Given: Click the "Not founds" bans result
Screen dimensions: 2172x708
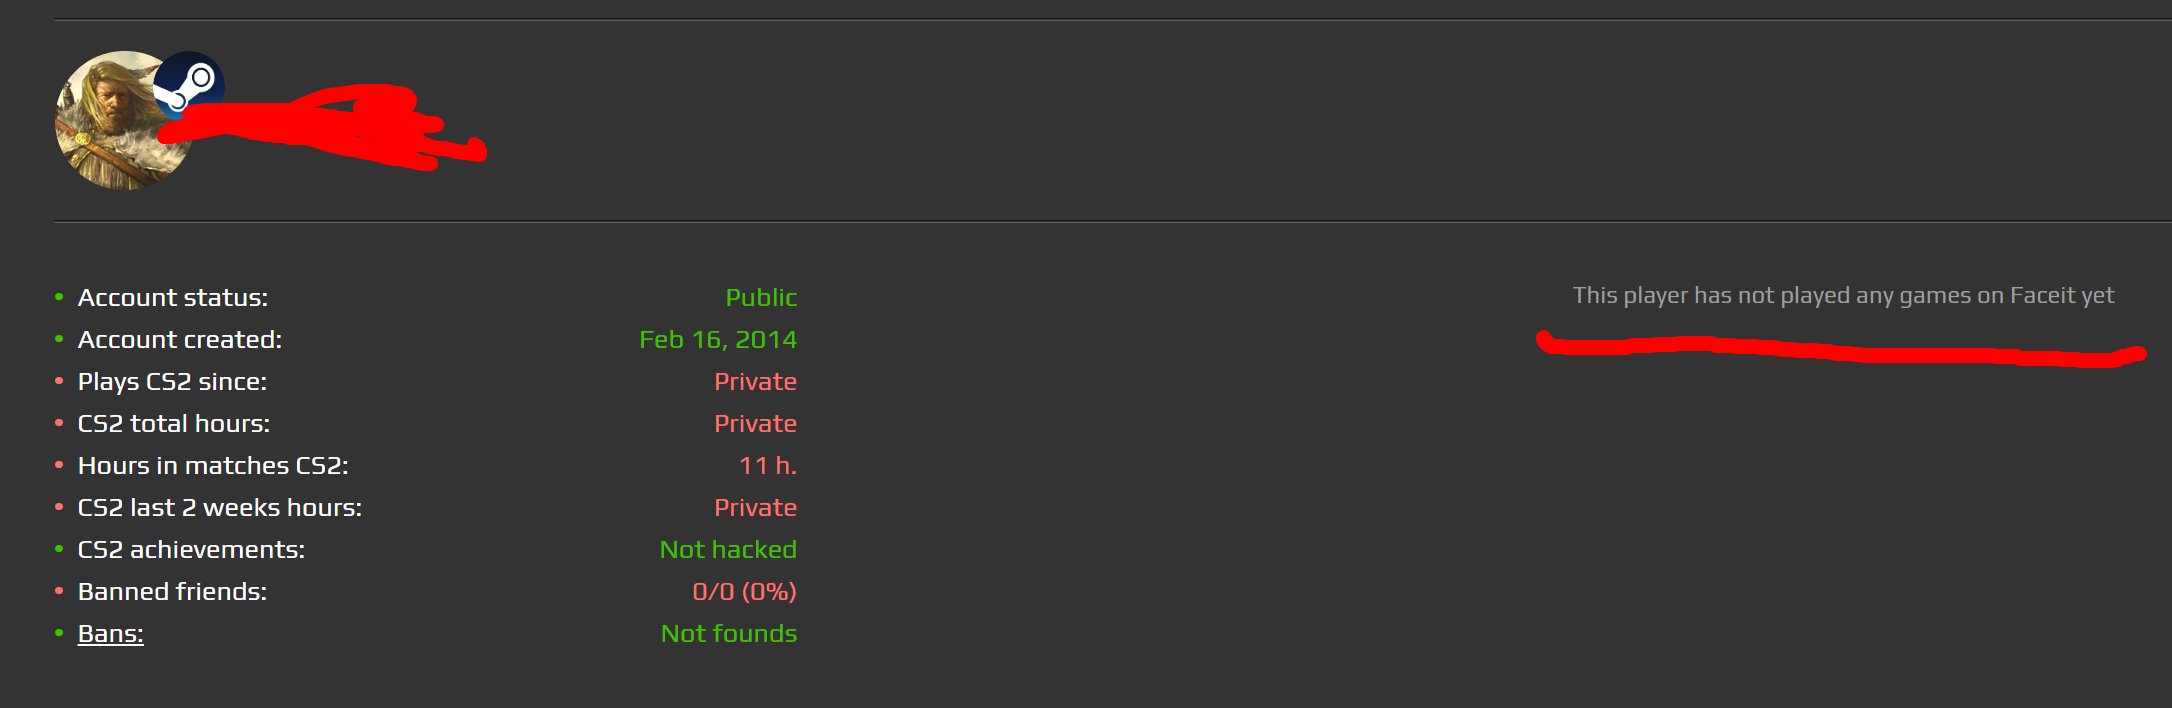Looking at the screenshot, I should 729,634.
